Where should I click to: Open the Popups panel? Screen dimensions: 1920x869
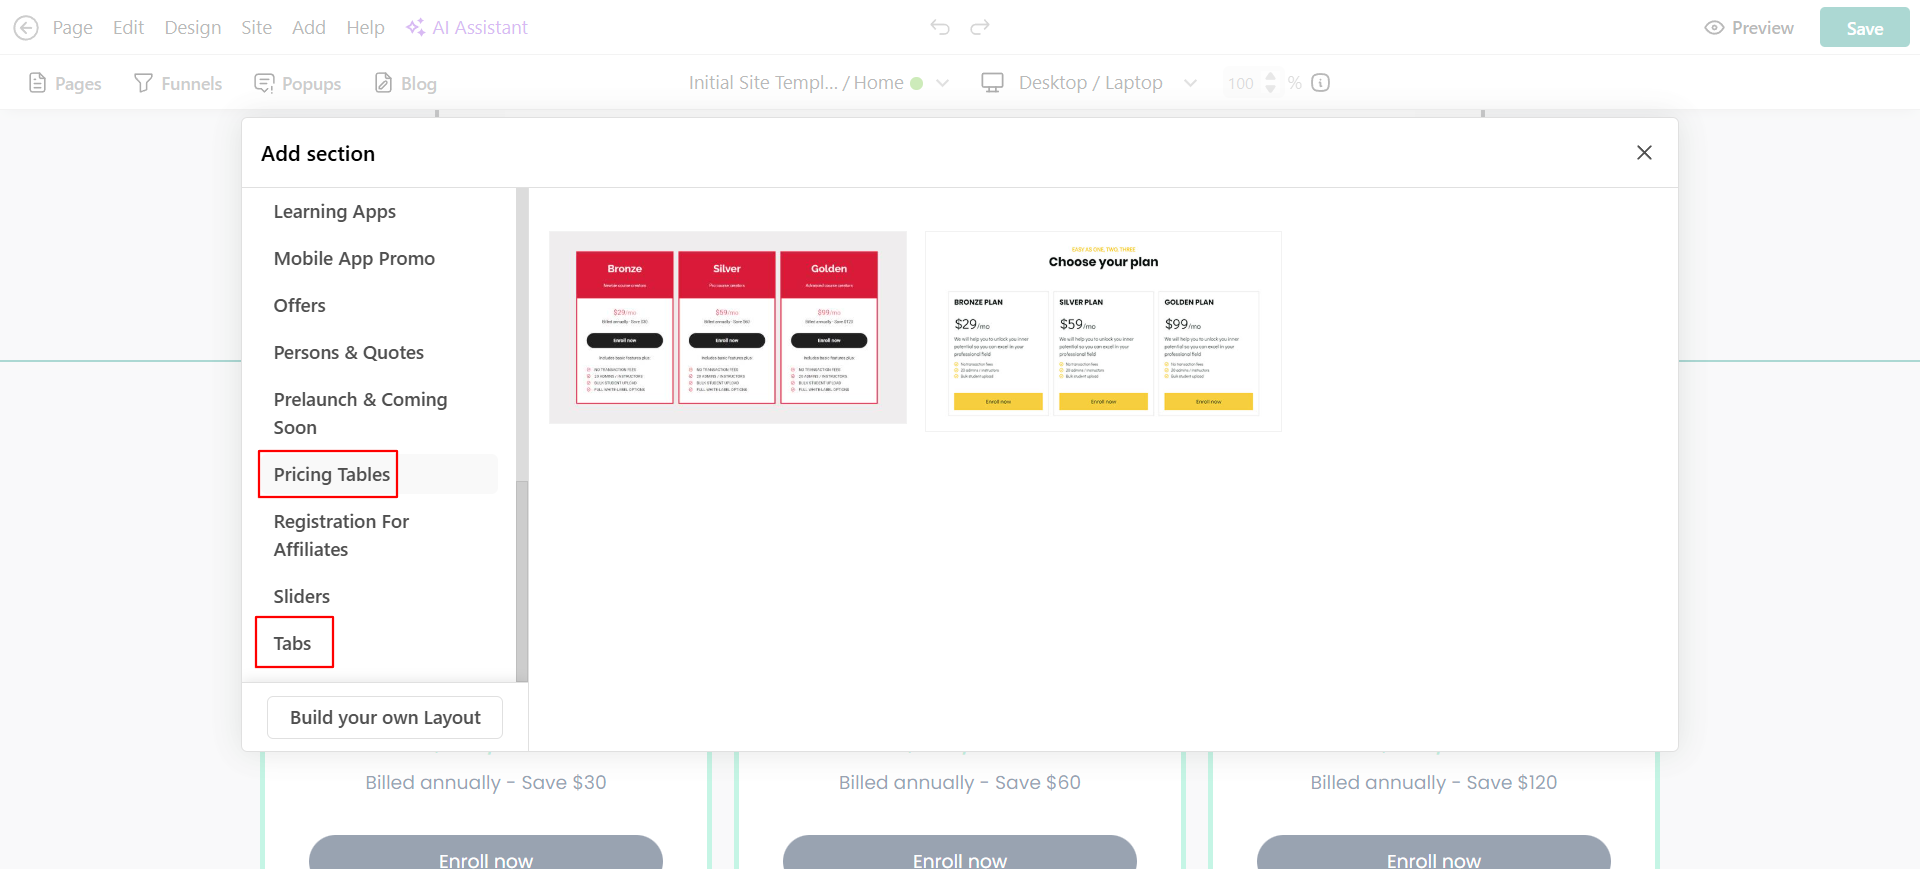pyautogui.click(x=298, y=83)
